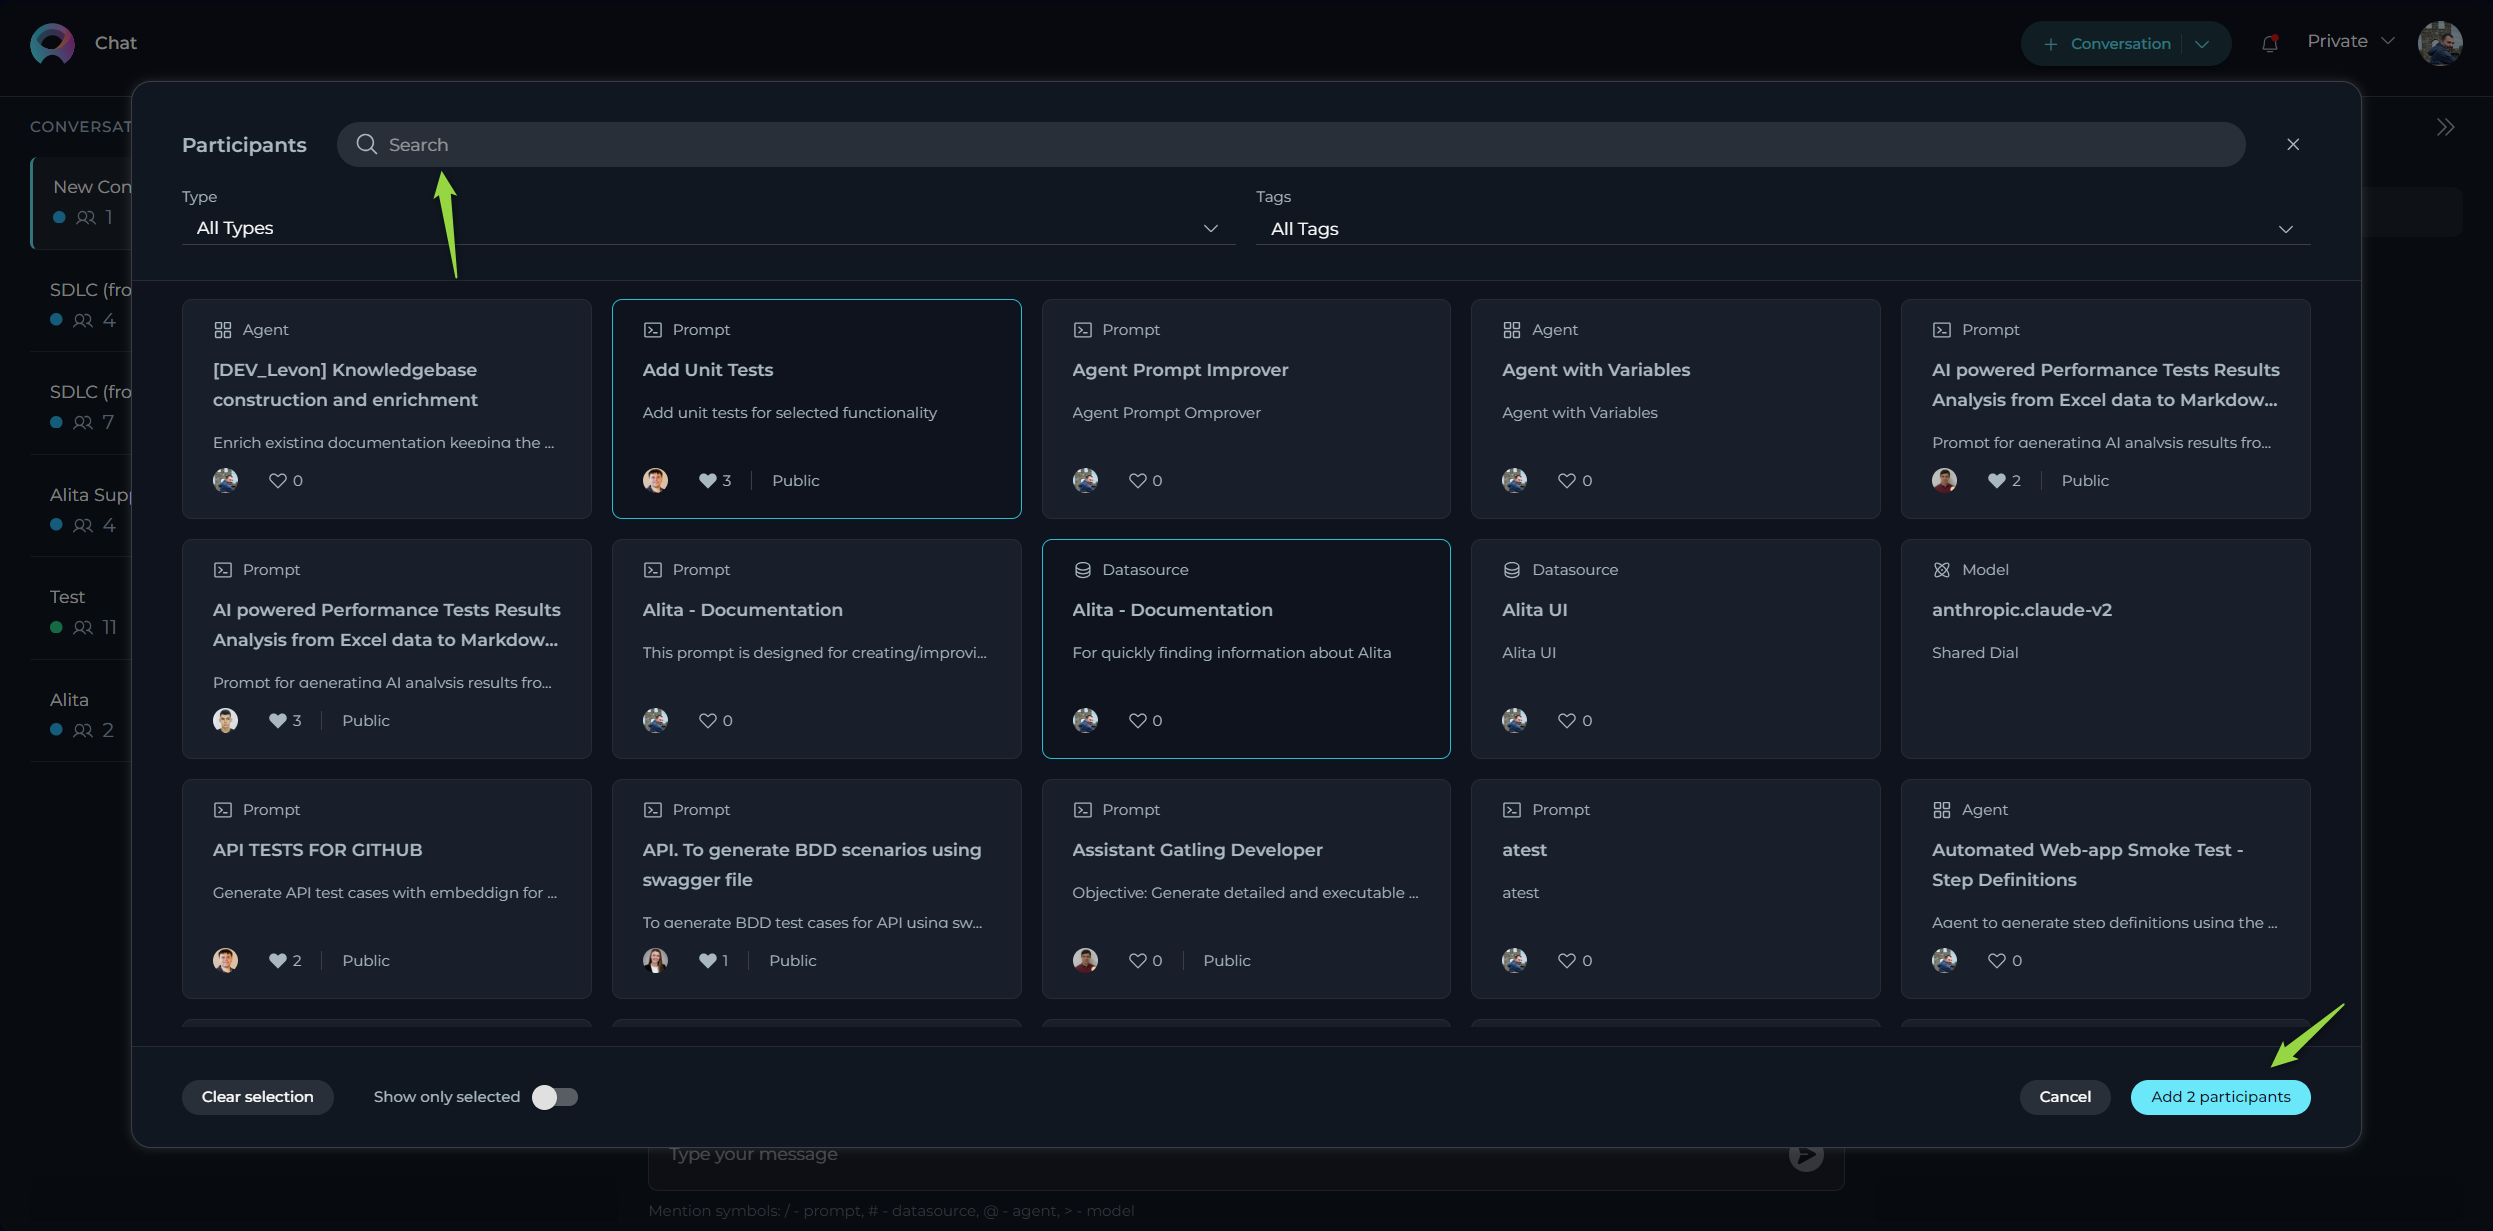Open the Alita Sup conversation in sidebar
The width and height of the screenshot is (2493, 1231).
click(82, 509)
